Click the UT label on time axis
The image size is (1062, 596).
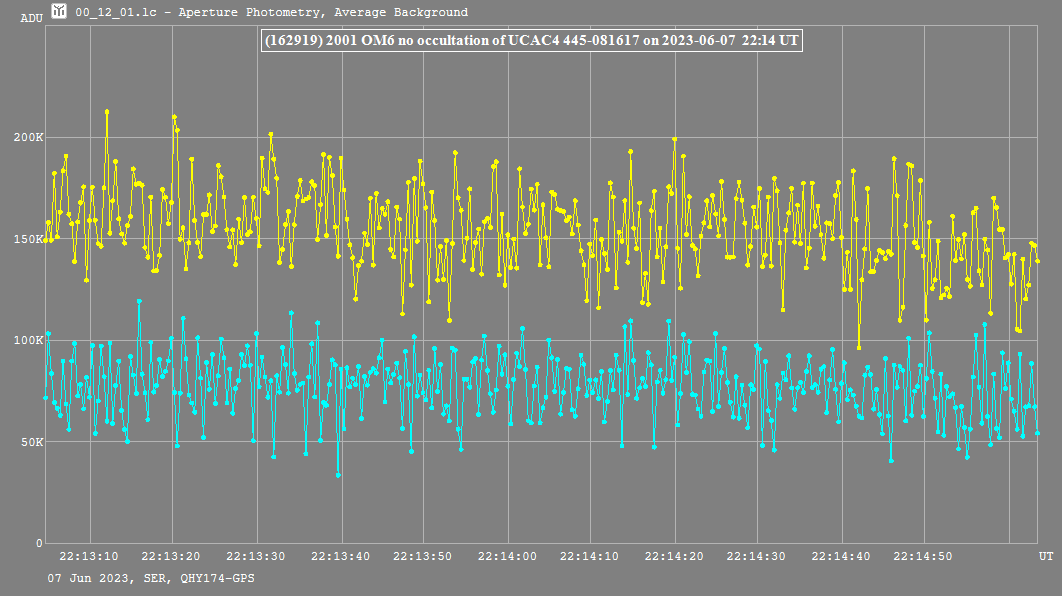click(1045, 556)
